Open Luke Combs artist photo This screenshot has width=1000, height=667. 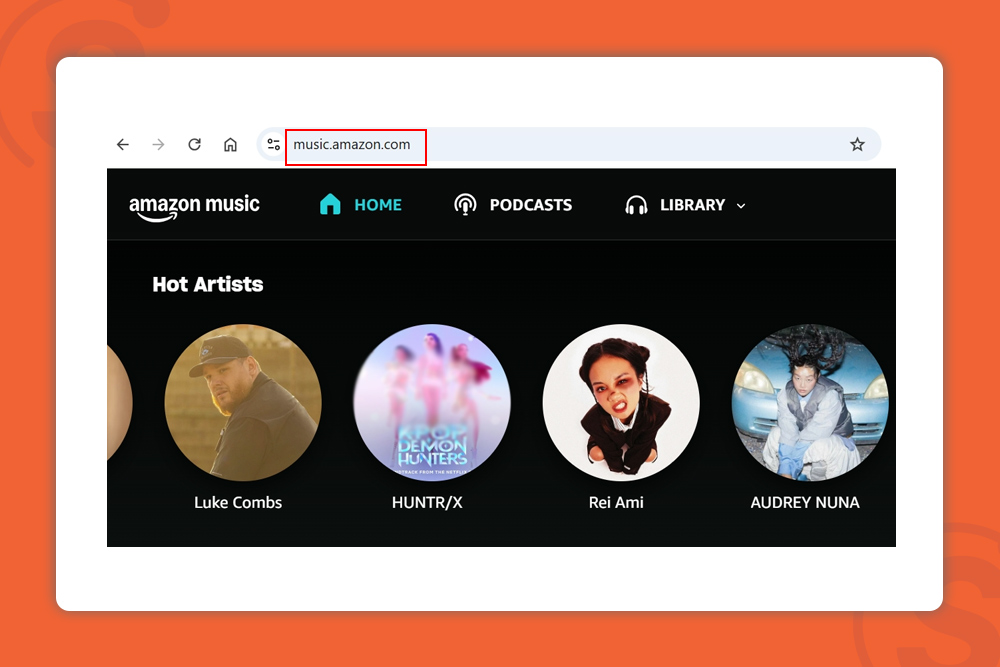(243, 402)
